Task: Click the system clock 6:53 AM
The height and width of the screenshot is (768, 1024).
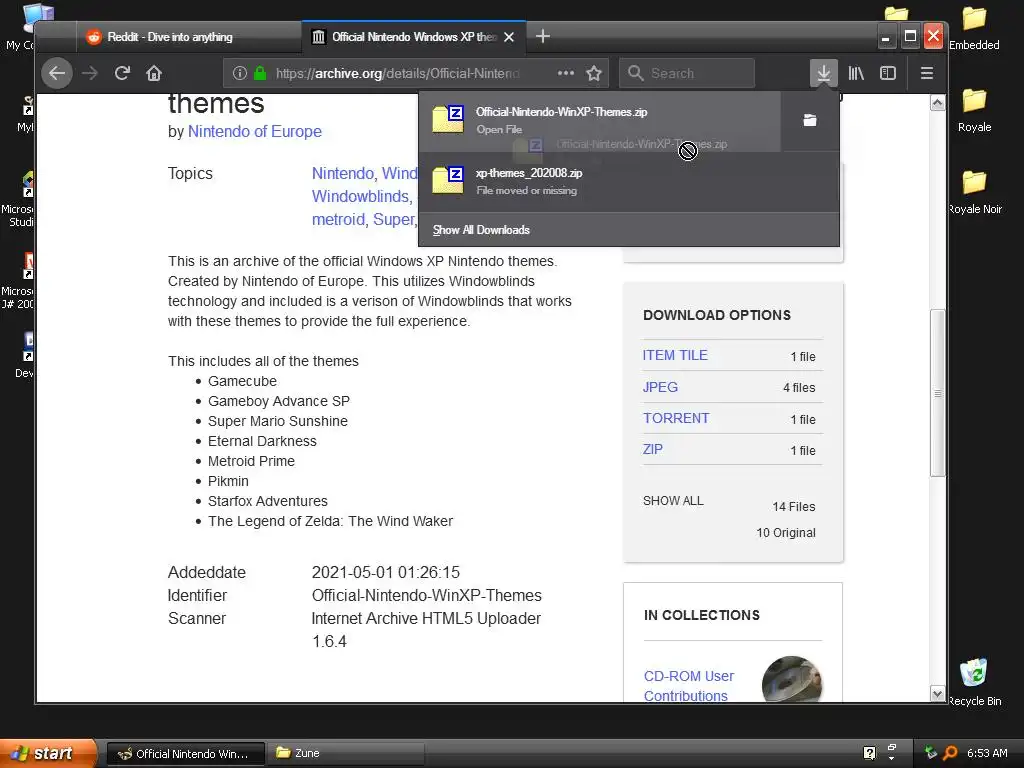Action: [x=987, y=753]
